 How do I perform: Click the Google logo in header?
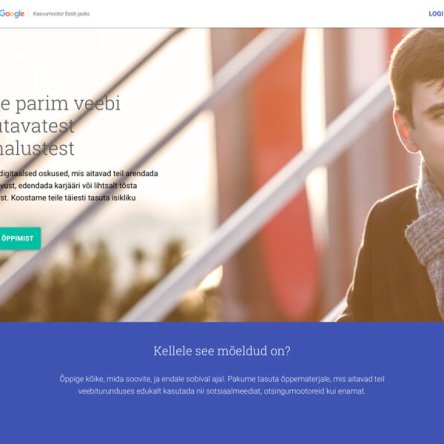pos(12,14)
